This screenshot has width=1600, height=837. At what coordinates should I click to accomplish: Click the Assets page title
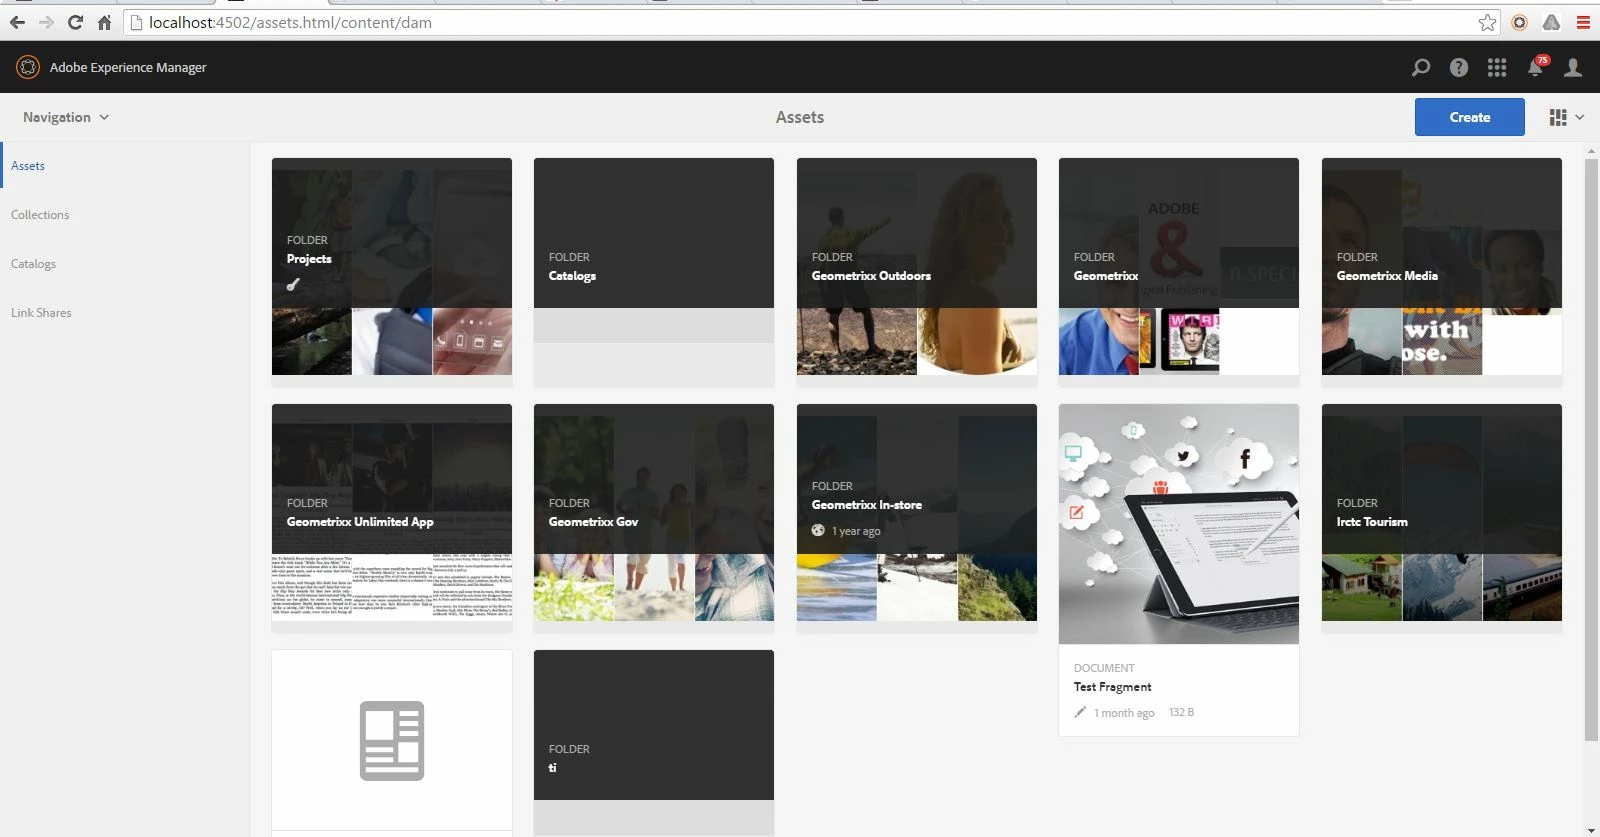click(800, 117)
